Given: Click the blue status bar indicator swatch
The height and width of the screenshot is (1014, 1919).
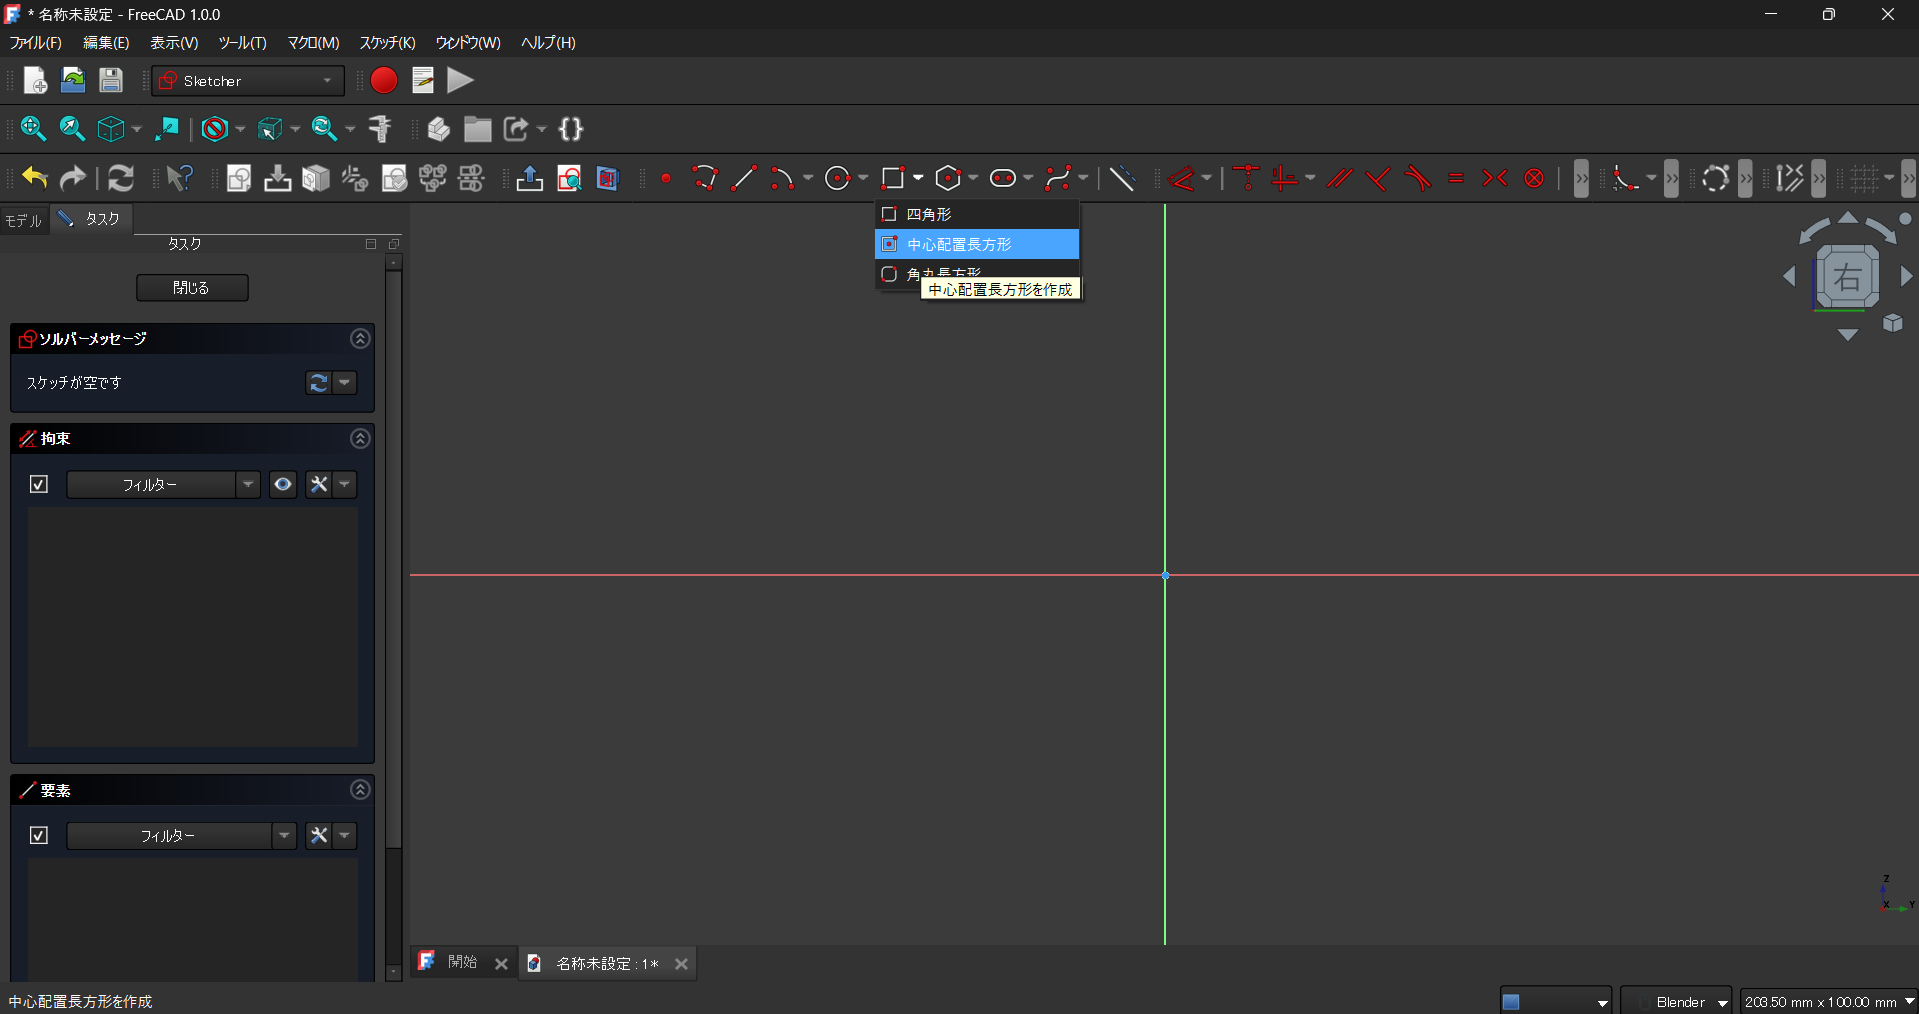Looking at the screenshot, I should 1511,1001.
